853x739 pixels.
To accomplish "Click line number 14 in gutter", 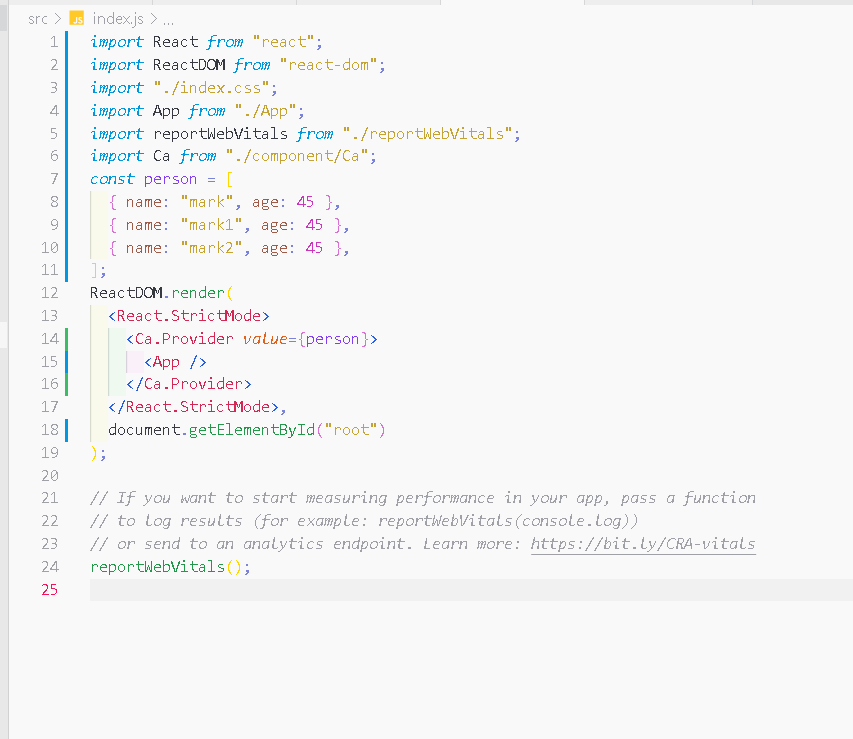I will (50, 338).
